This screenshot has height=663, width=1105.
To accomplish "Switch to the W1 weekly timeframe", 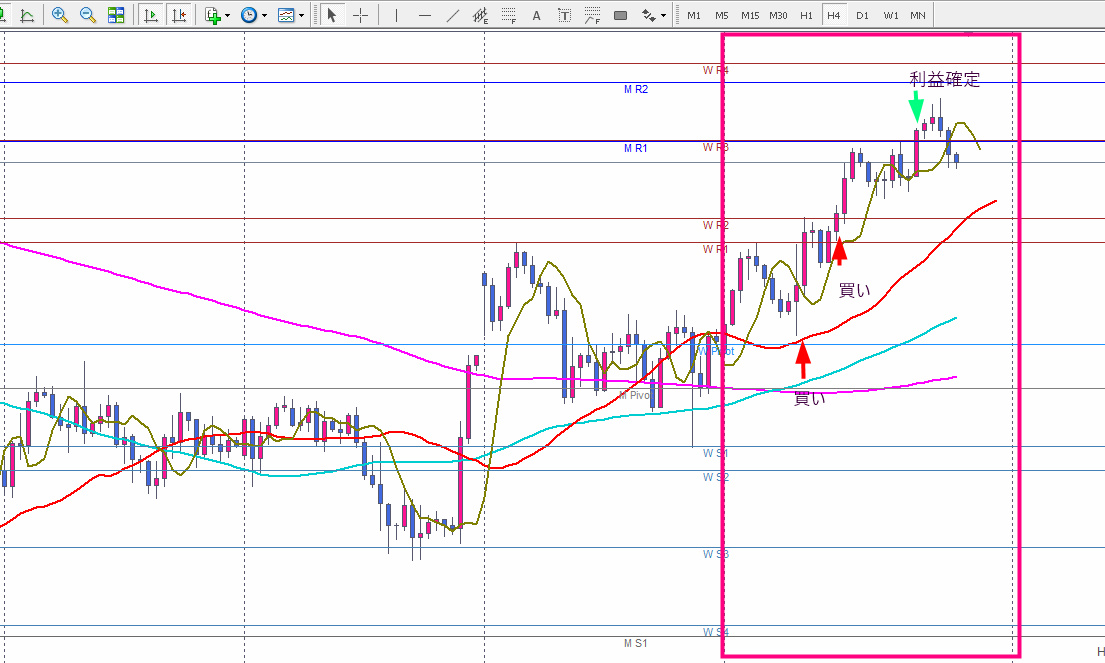I will pyautogui.click(x=891, y=15).
